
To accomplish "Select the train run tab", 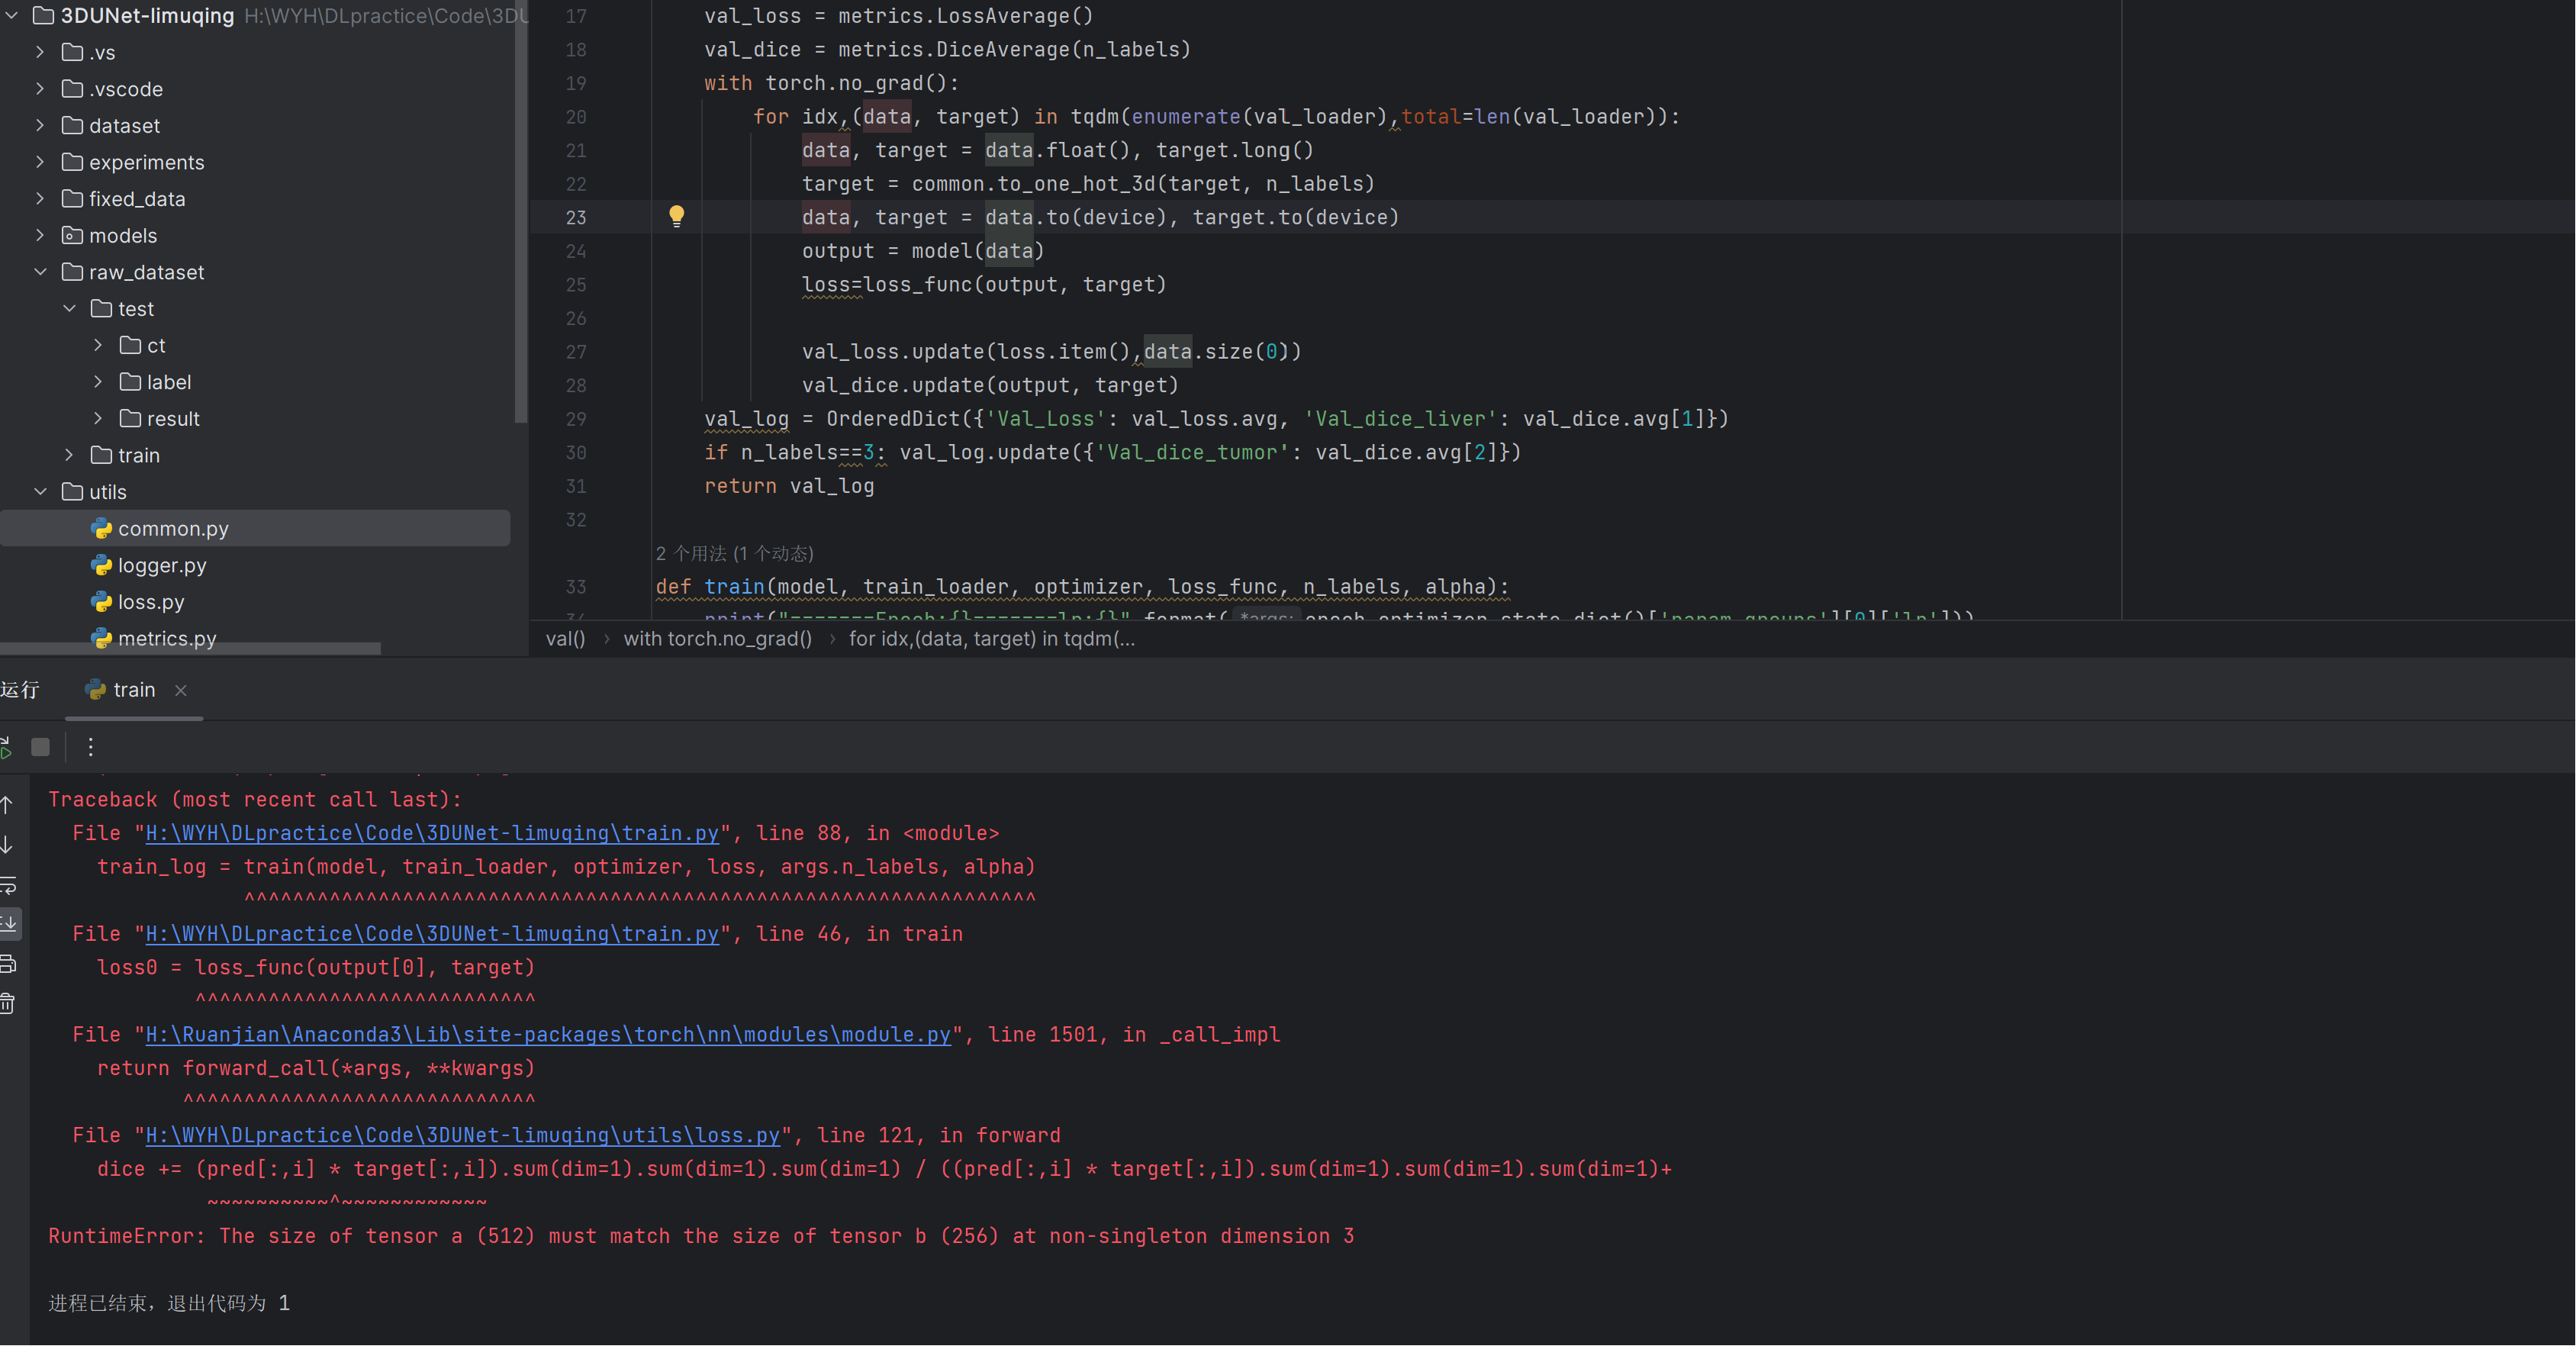I will [133, 690].
